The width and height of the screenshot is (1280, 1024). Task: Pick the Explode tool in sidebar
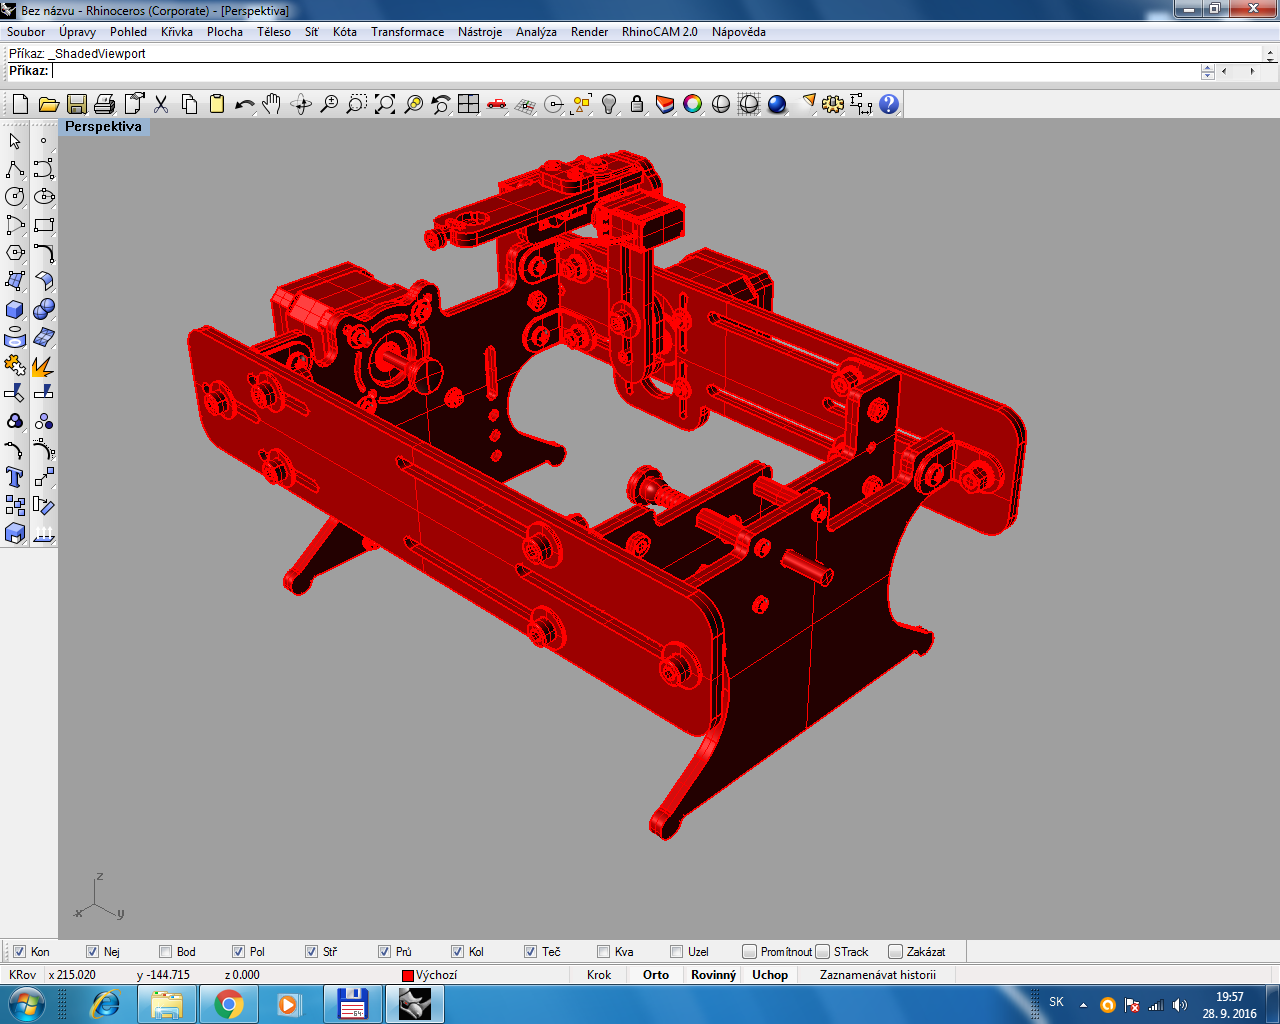click(43, 366)
